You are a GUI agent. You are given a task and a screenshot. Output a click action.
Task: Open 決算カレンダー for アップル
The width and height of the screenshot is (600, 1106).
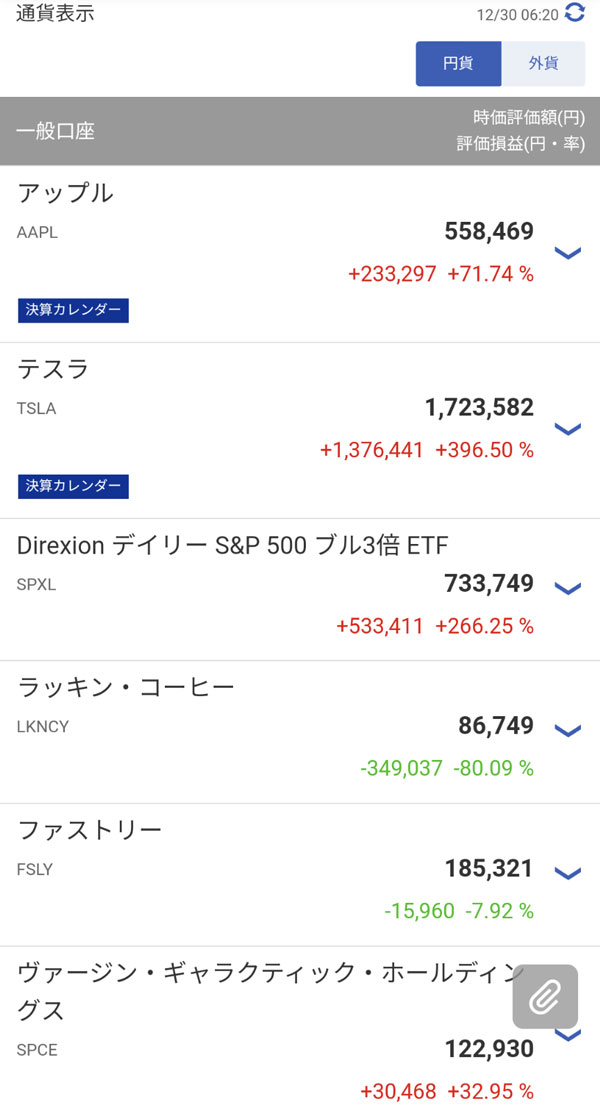[x=73, y=310]
